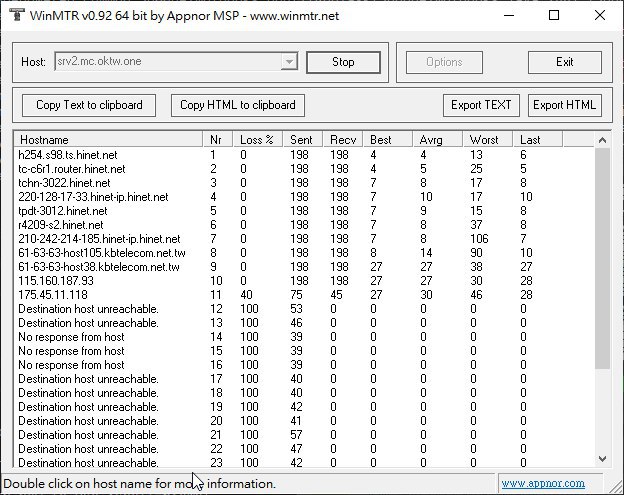This screenshot has height=495, width=624.
Task: Select row tpdt-3012.hinet.net
Action: (x=304, y=211)
